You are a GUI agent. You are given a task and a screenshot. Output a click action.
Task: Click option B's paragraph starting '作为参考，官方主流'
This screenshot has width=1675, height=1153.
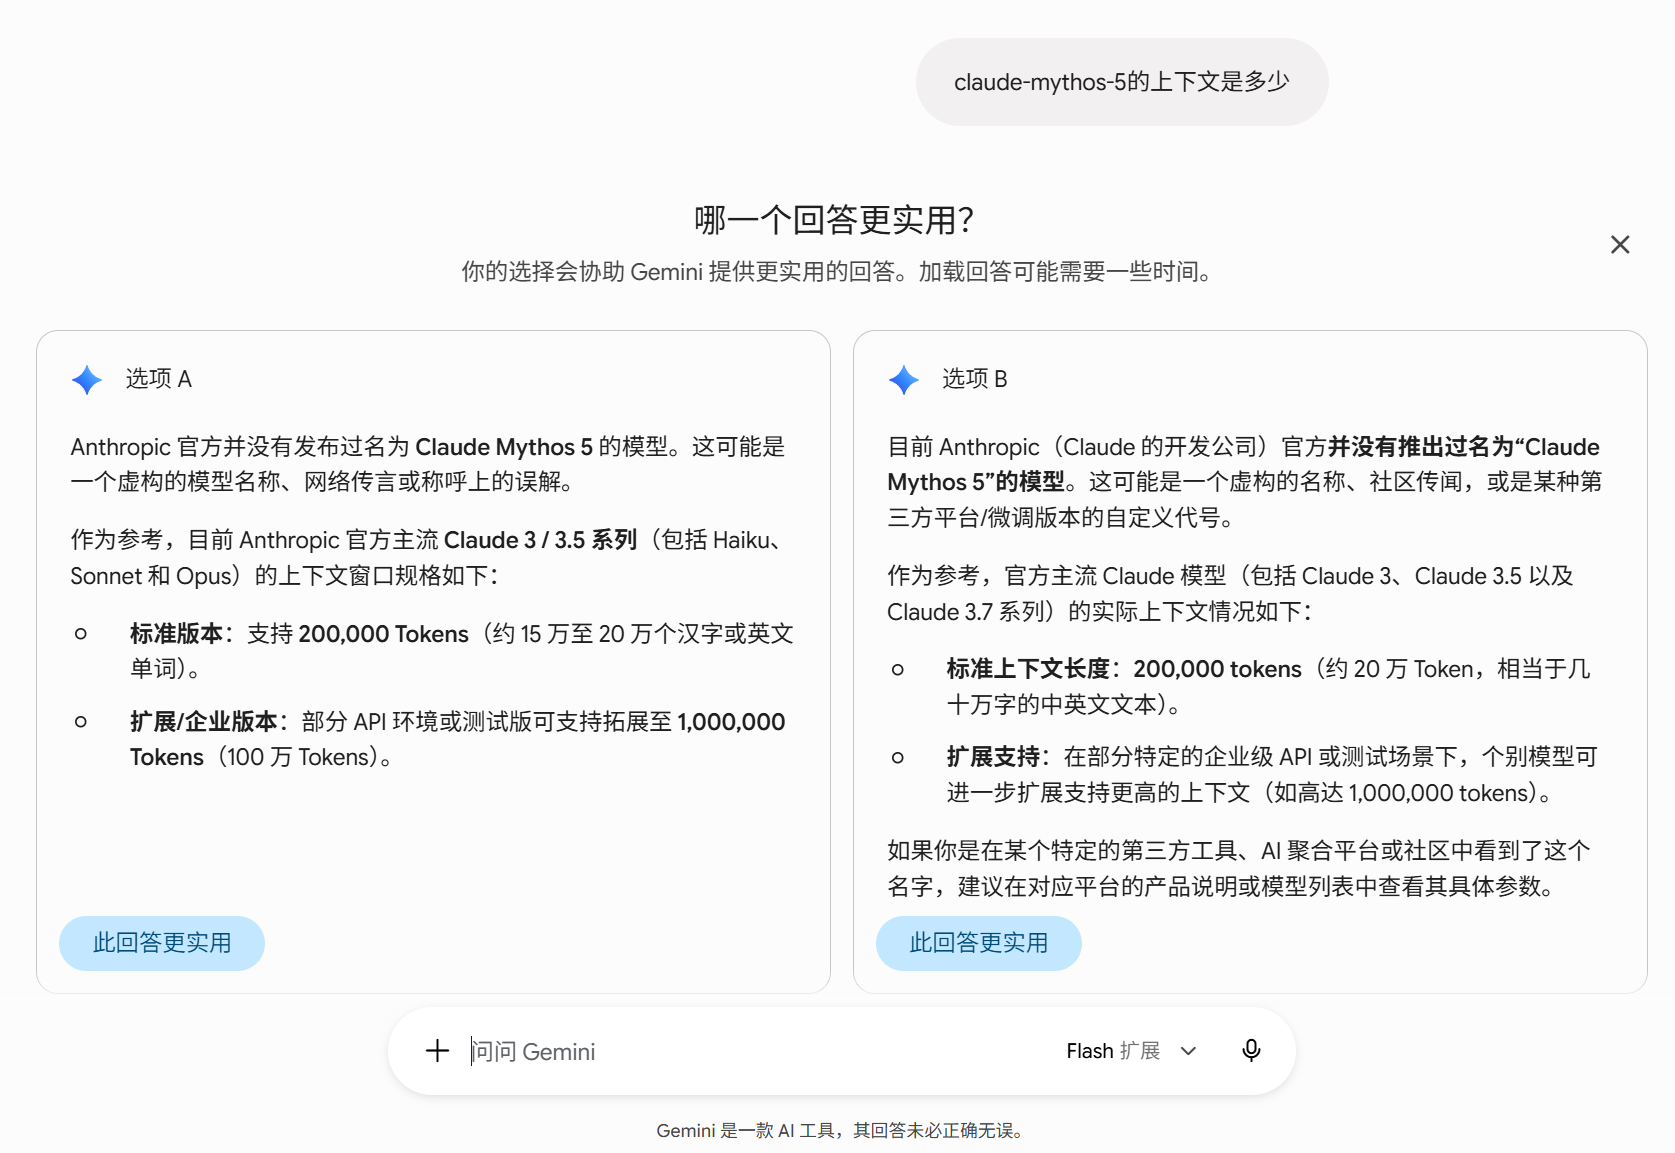1231,594
